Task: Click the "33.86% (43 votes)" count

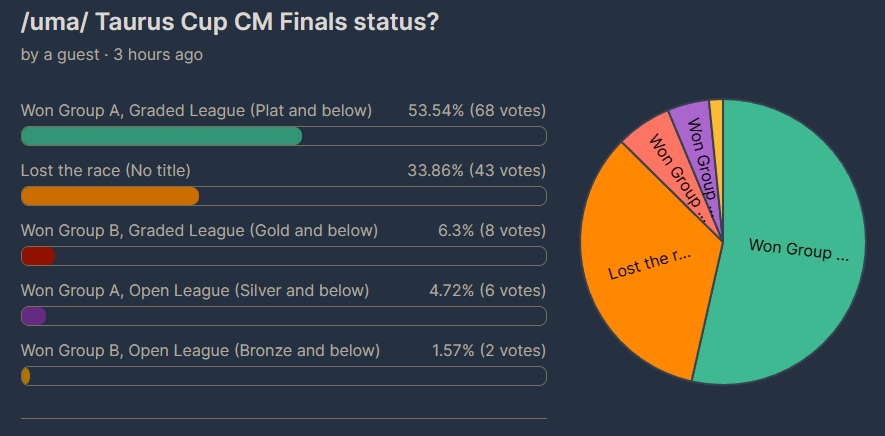Action: click(476, 170)
